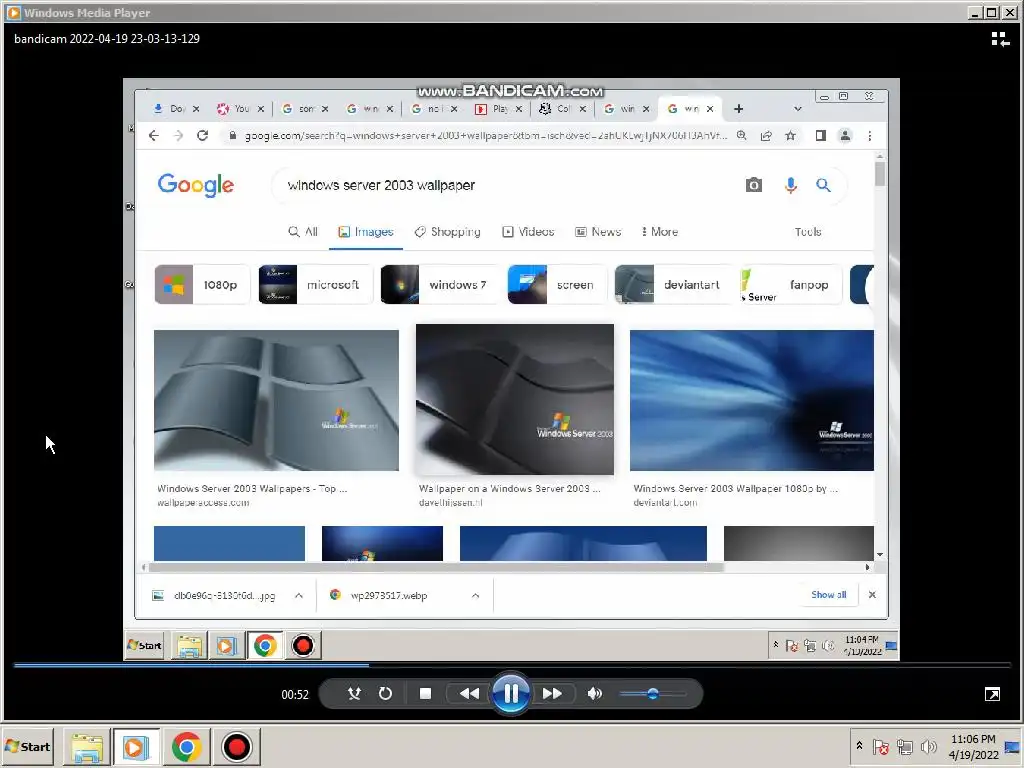Open the Chrome three-dot menu in video
Screen dimensions: 1024x768
(869, 136)
